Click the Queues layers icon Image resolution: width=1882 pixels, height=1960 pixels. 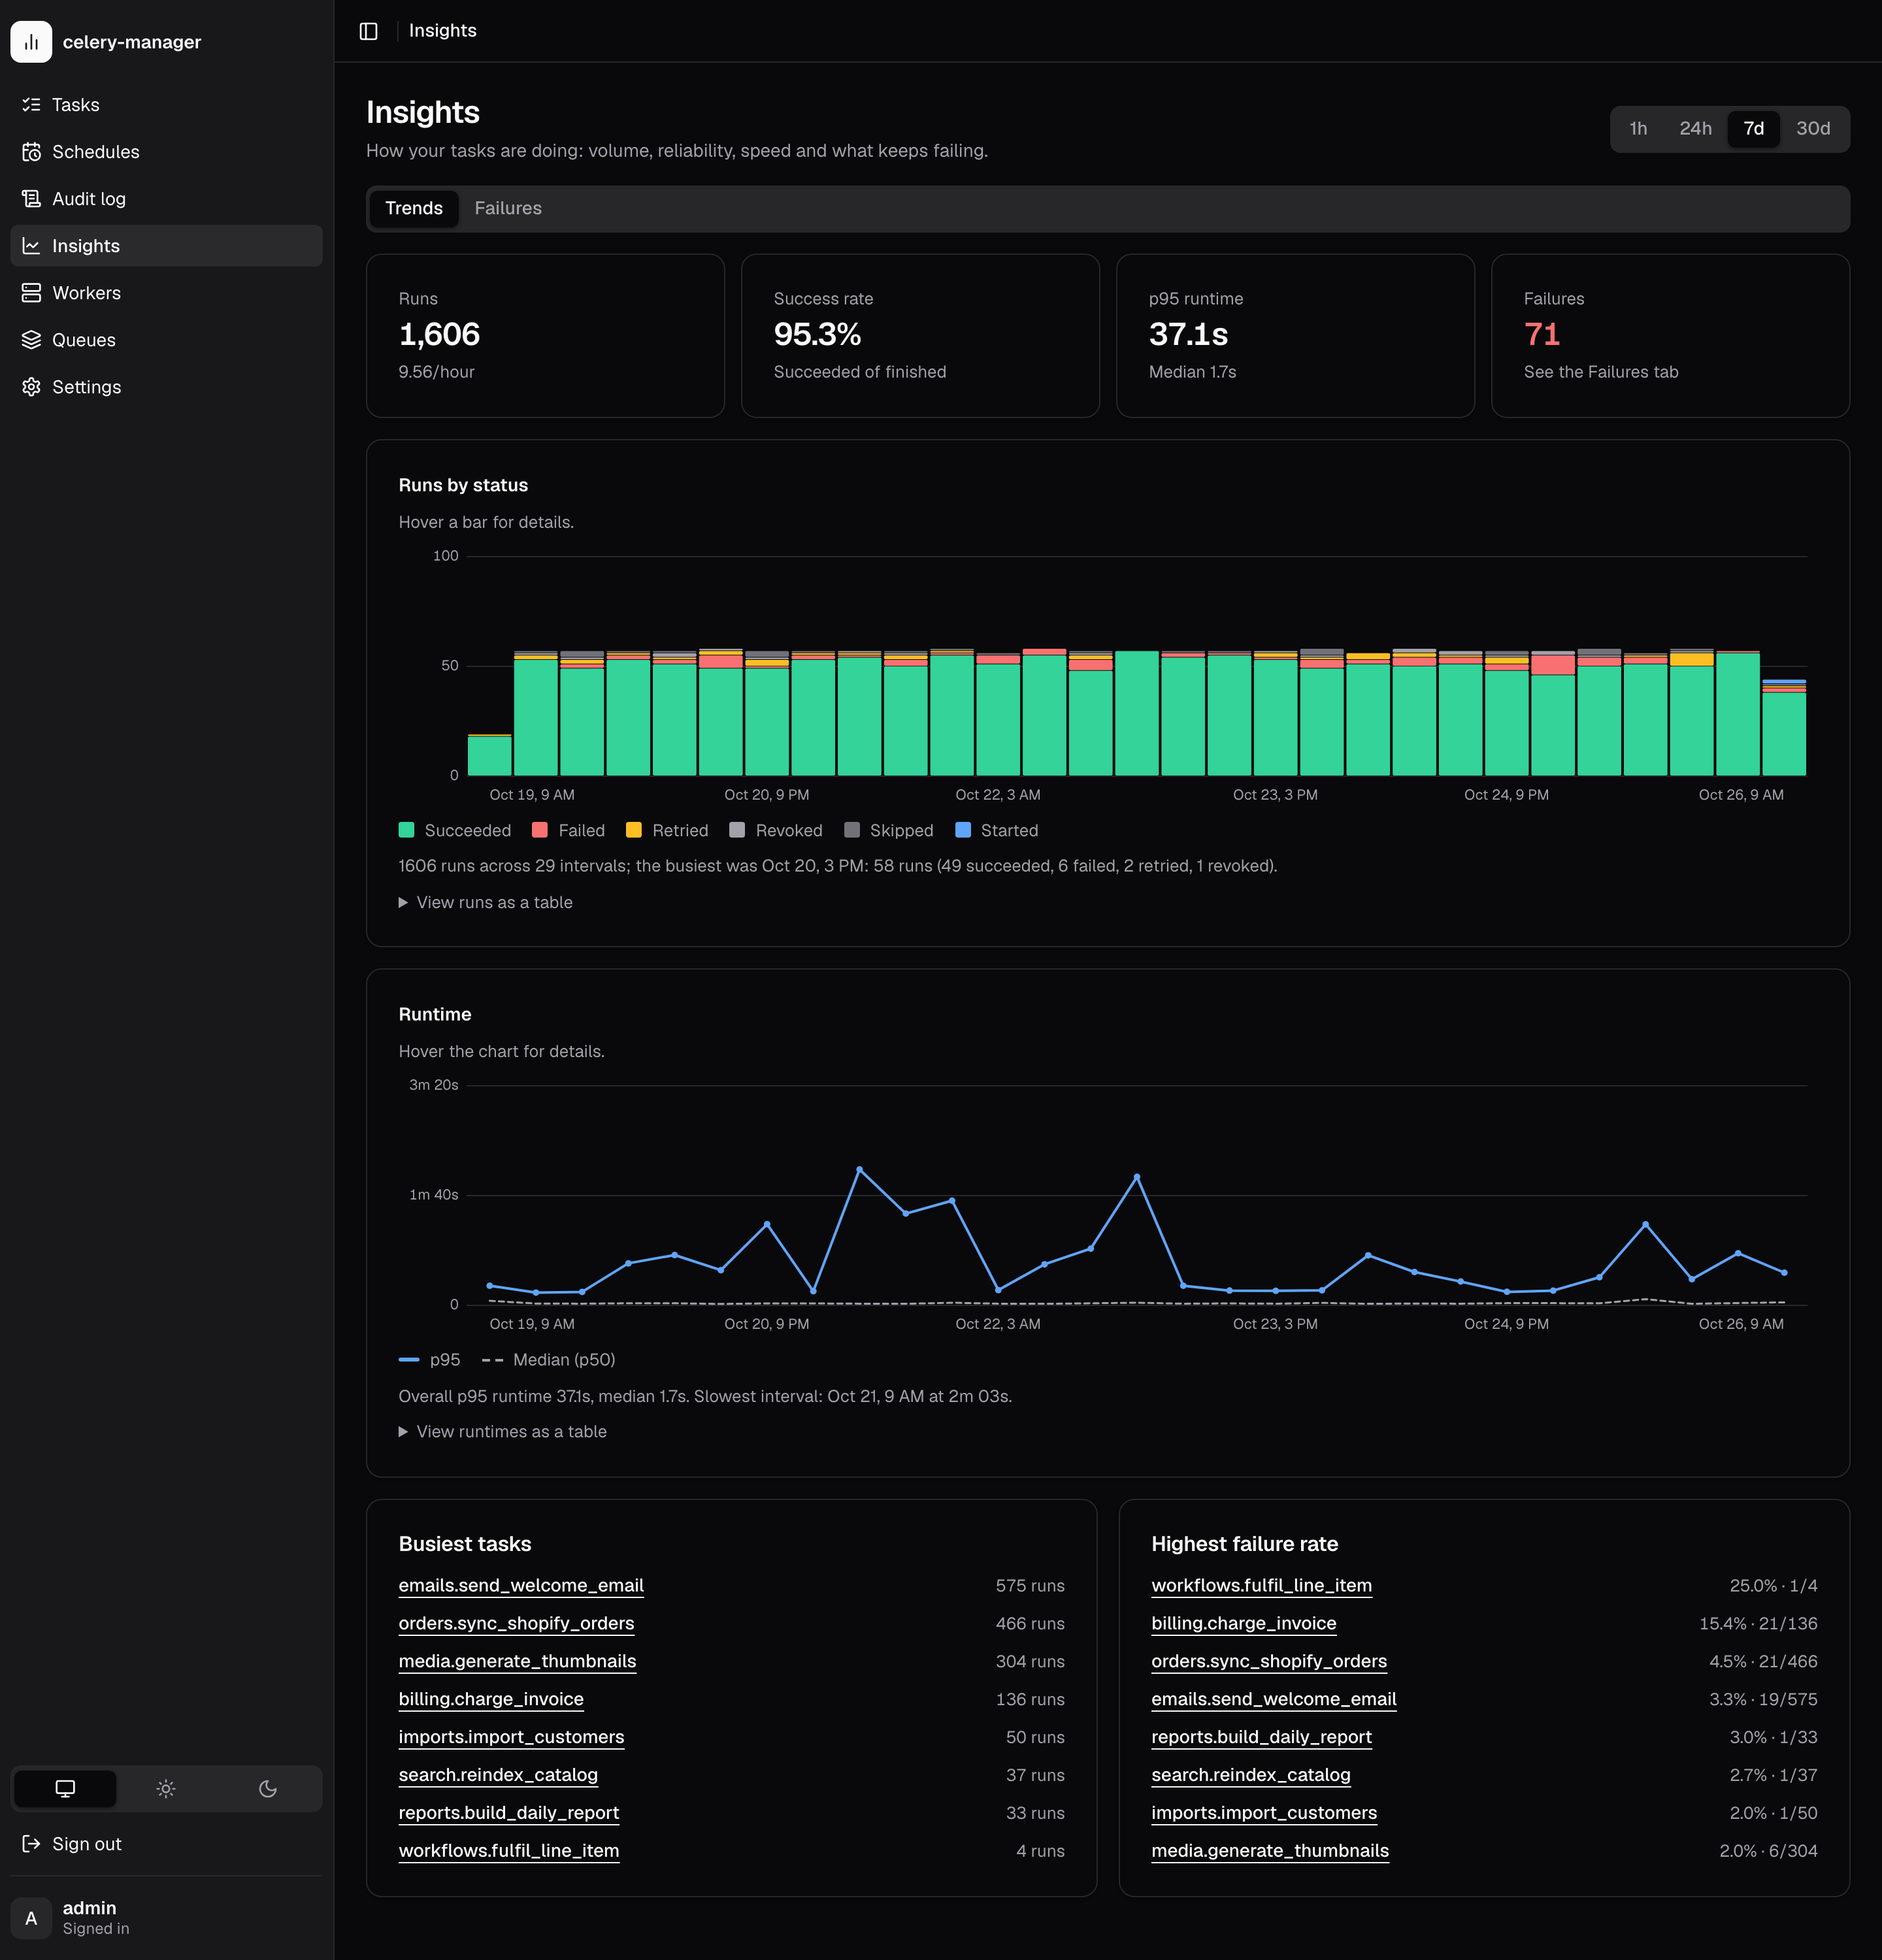click(31, 340)
